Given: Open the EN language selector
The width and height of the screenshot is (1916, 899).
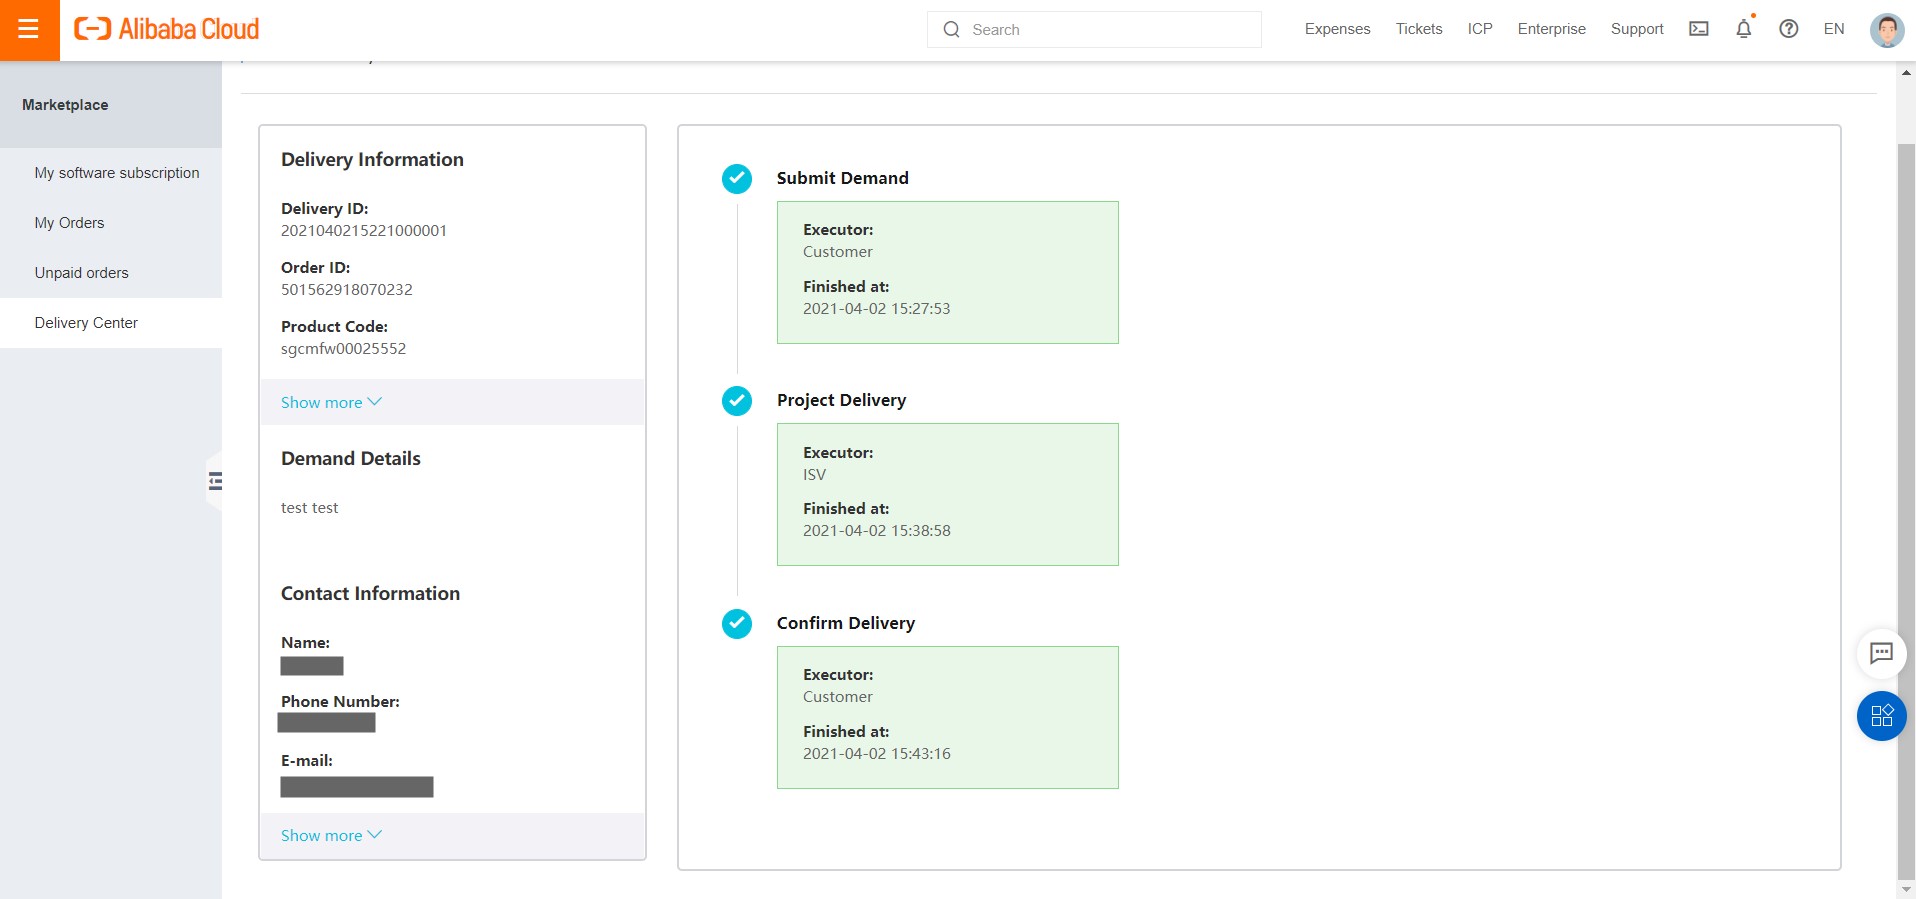Looking at the screenshot, I should pyautogui.click(x=1833, y=29).
